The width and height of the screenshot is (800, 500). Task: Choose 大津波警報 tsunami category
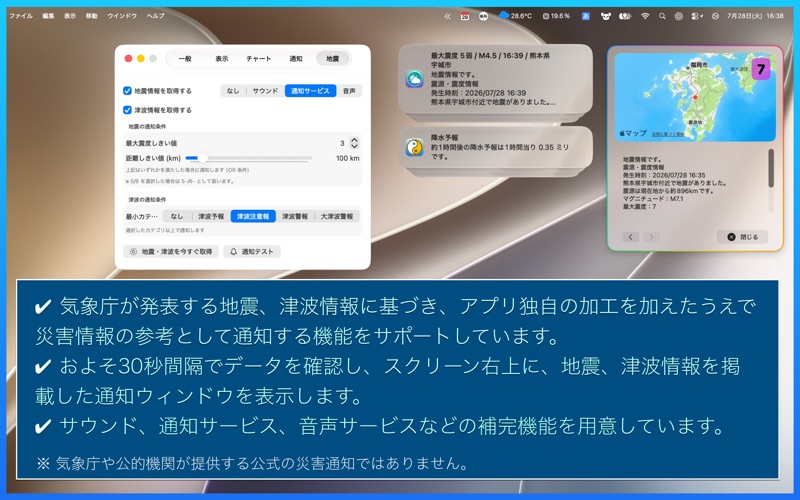point(337,216)
